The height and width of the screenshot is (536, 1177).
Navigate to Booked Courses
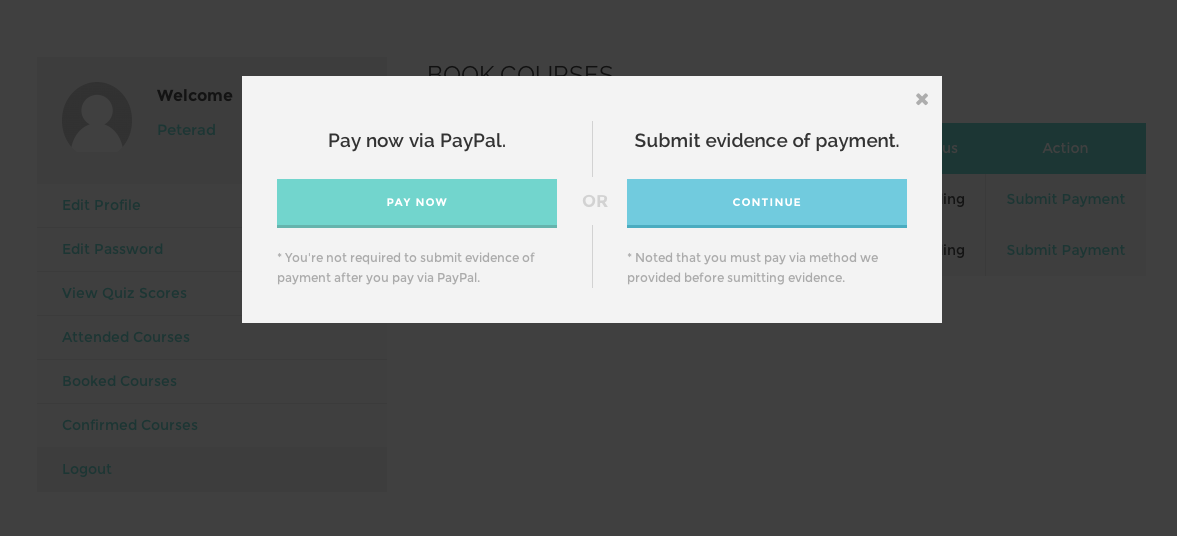click(119, 381)
